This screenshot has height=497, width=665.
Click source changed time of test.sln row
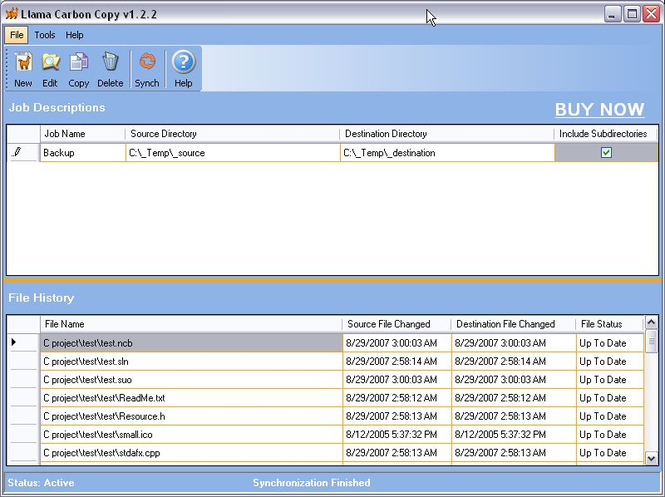397,361
